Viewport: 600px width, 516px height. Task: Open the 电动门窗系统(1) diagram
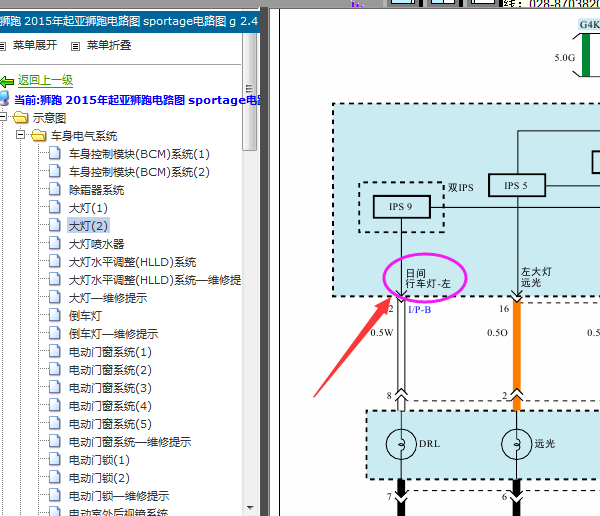click(110, 352)
